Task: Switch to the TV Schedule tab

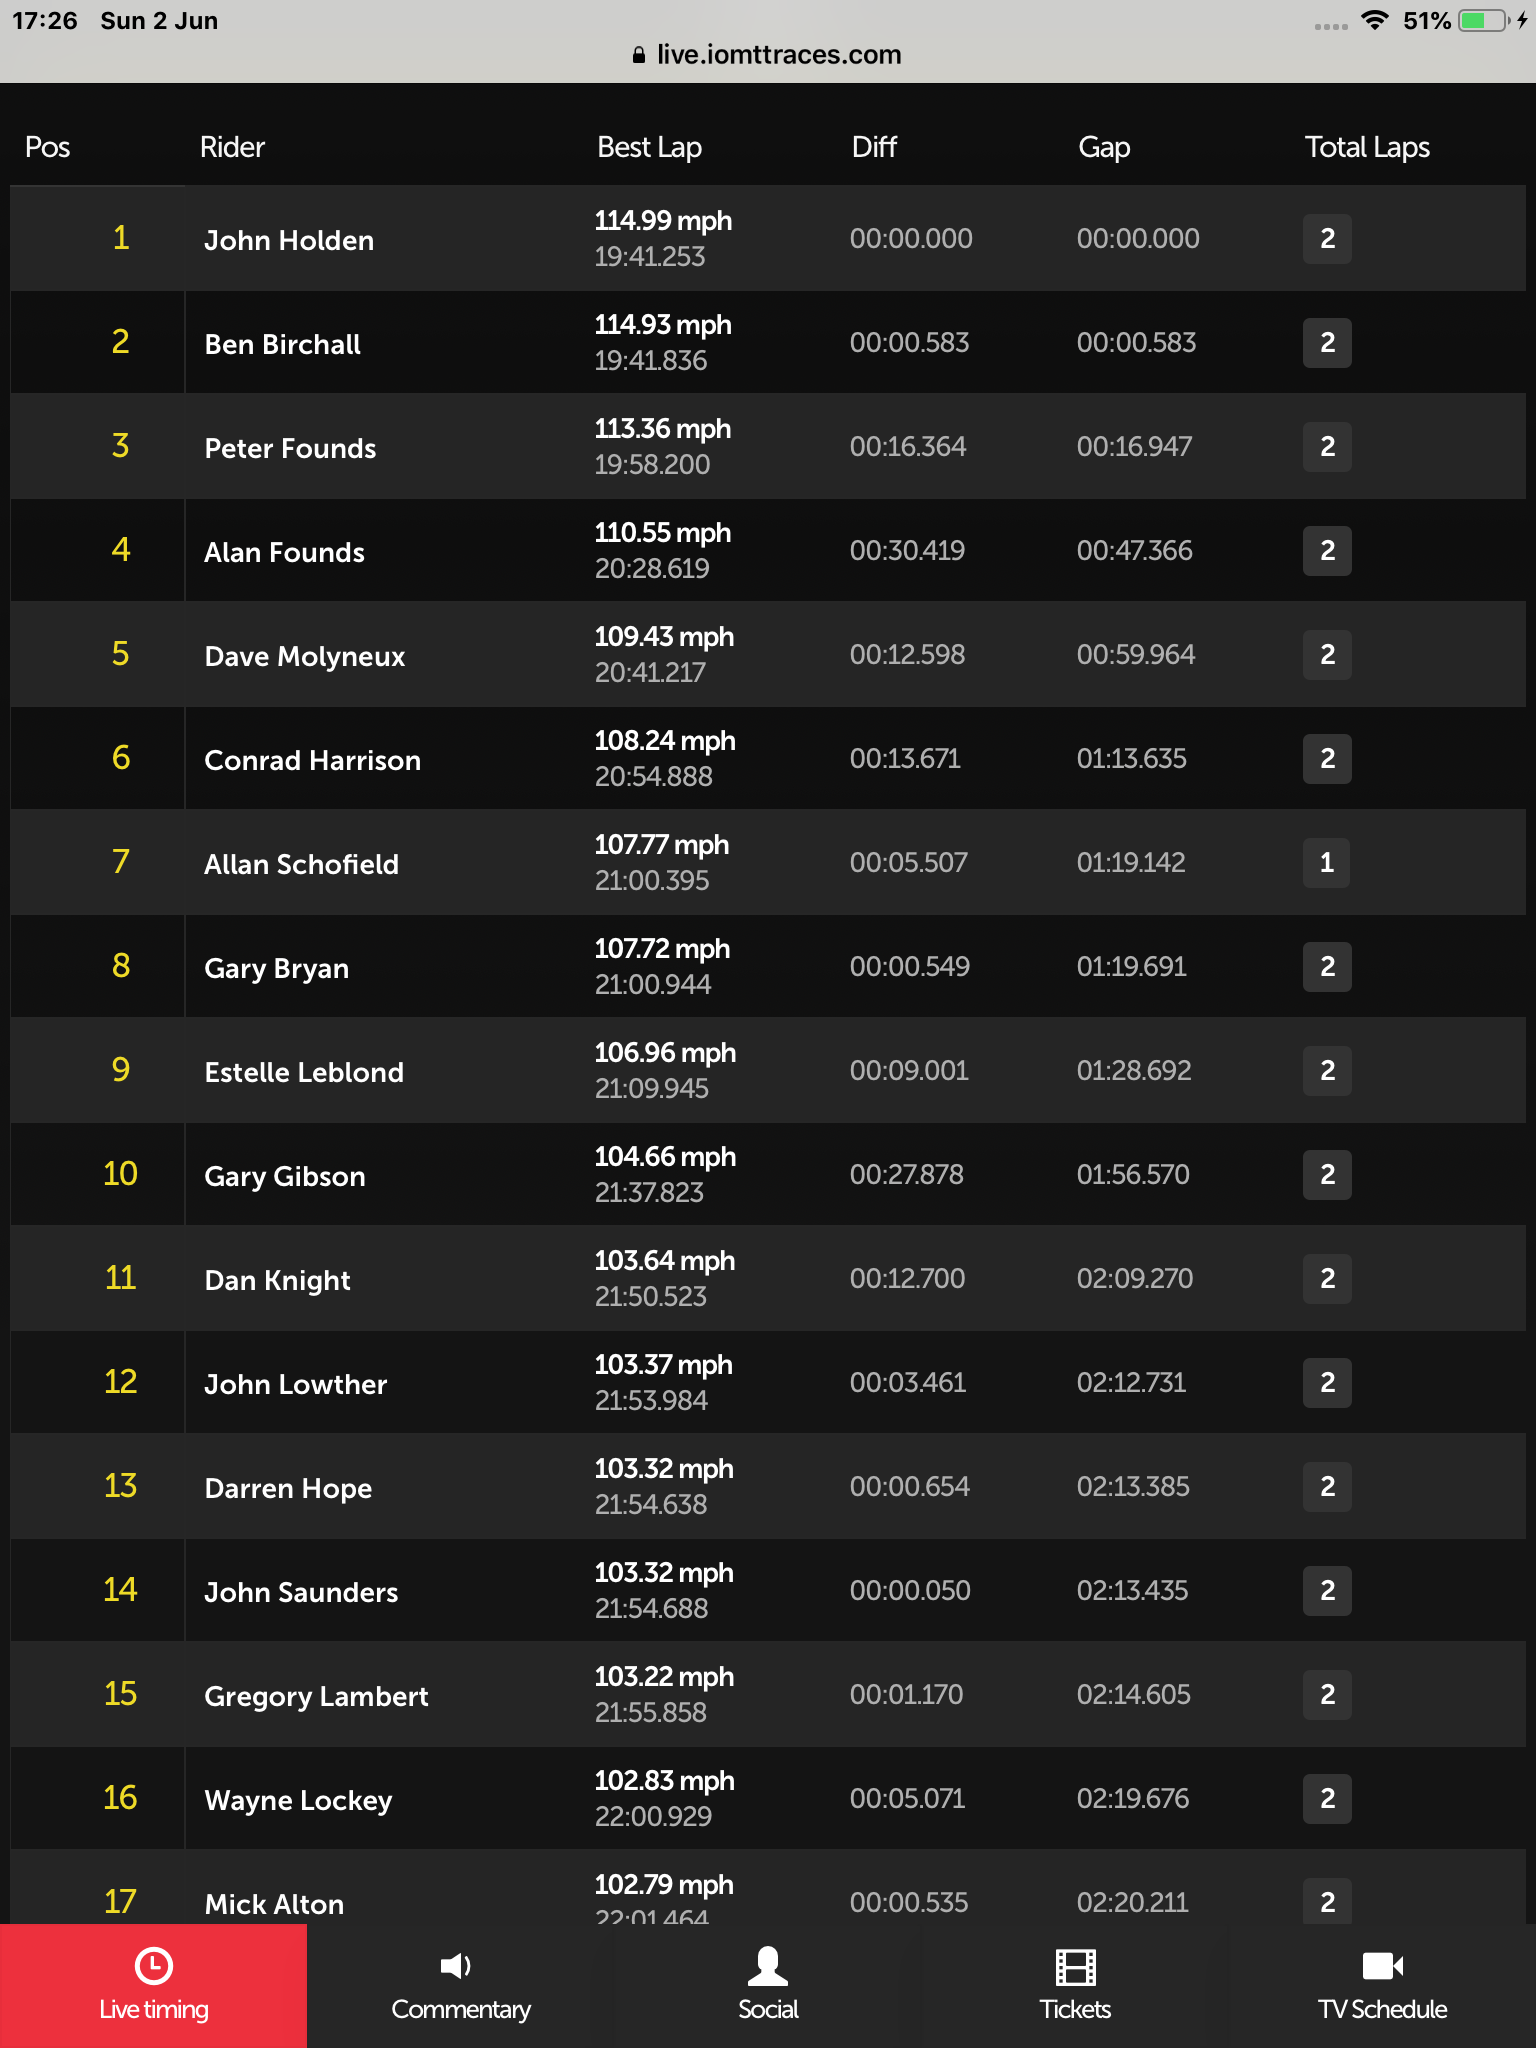Action: 1382,1985
